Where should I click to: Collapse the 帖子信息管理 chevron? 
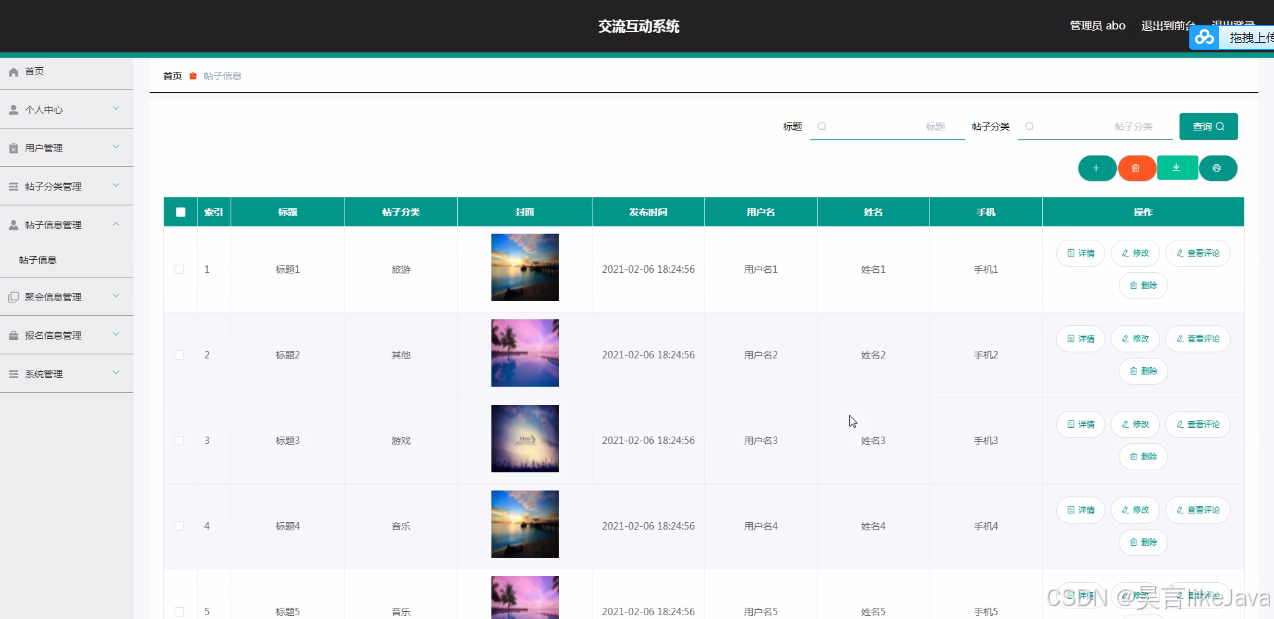(x=116, y=224)
